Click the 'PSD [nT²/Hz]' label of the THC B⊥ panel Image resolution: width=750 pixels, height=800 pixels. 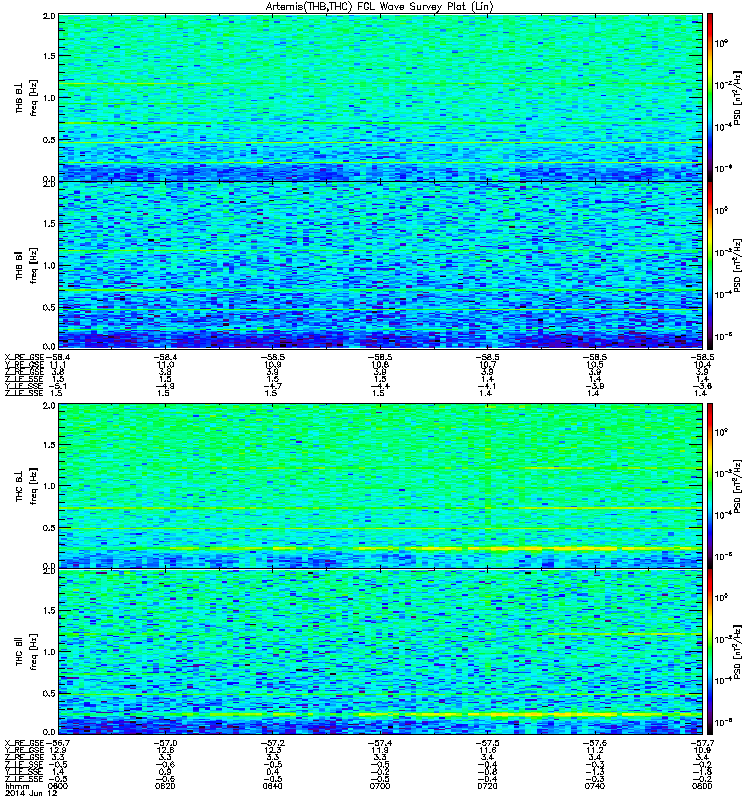(x=738, y=486)
